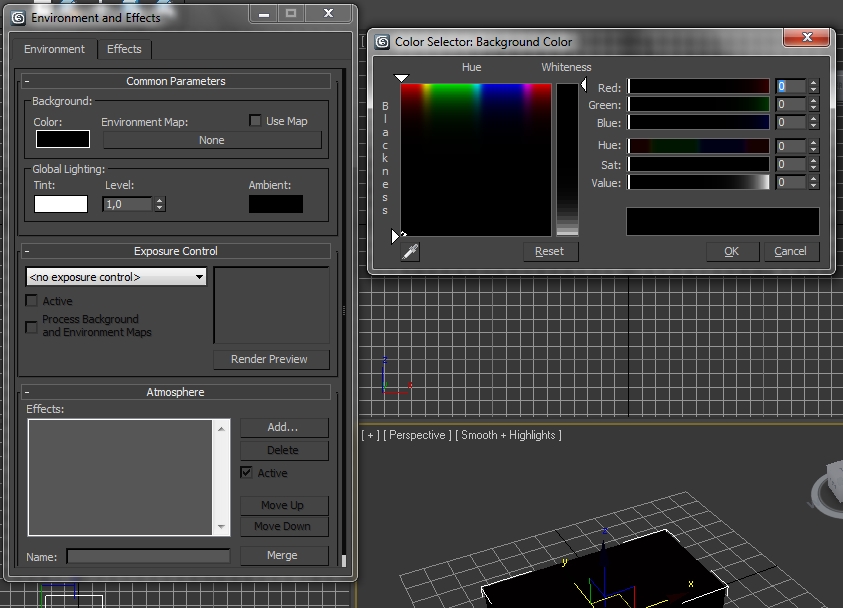The width and height of the screenshot is (843, 608).
Task: Increase the Red value spinner
Action: 814,84
